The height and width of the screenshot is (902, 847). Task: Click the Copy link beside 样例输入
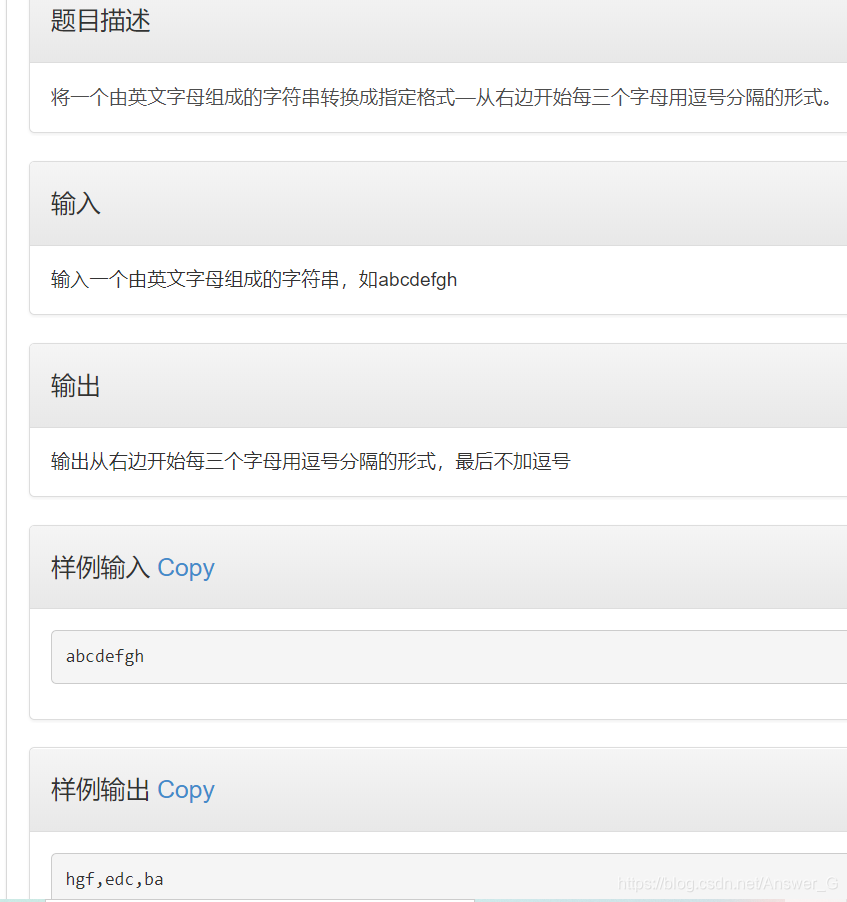[186, 568]
